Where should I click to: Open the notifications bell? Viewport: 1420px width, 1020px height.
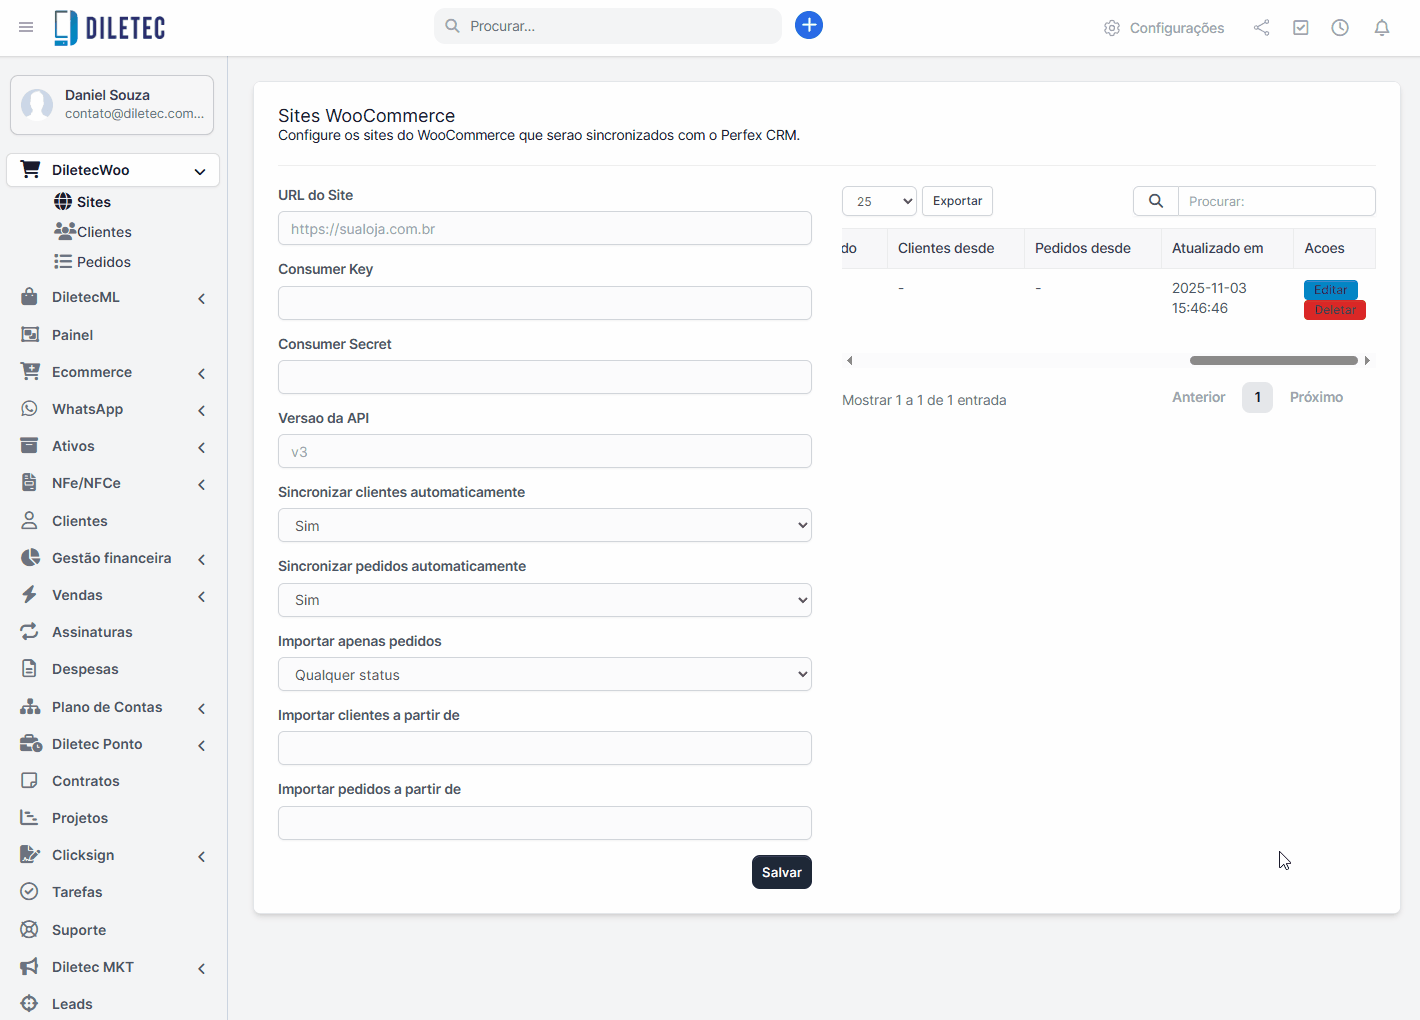(x=1382, y=28)
